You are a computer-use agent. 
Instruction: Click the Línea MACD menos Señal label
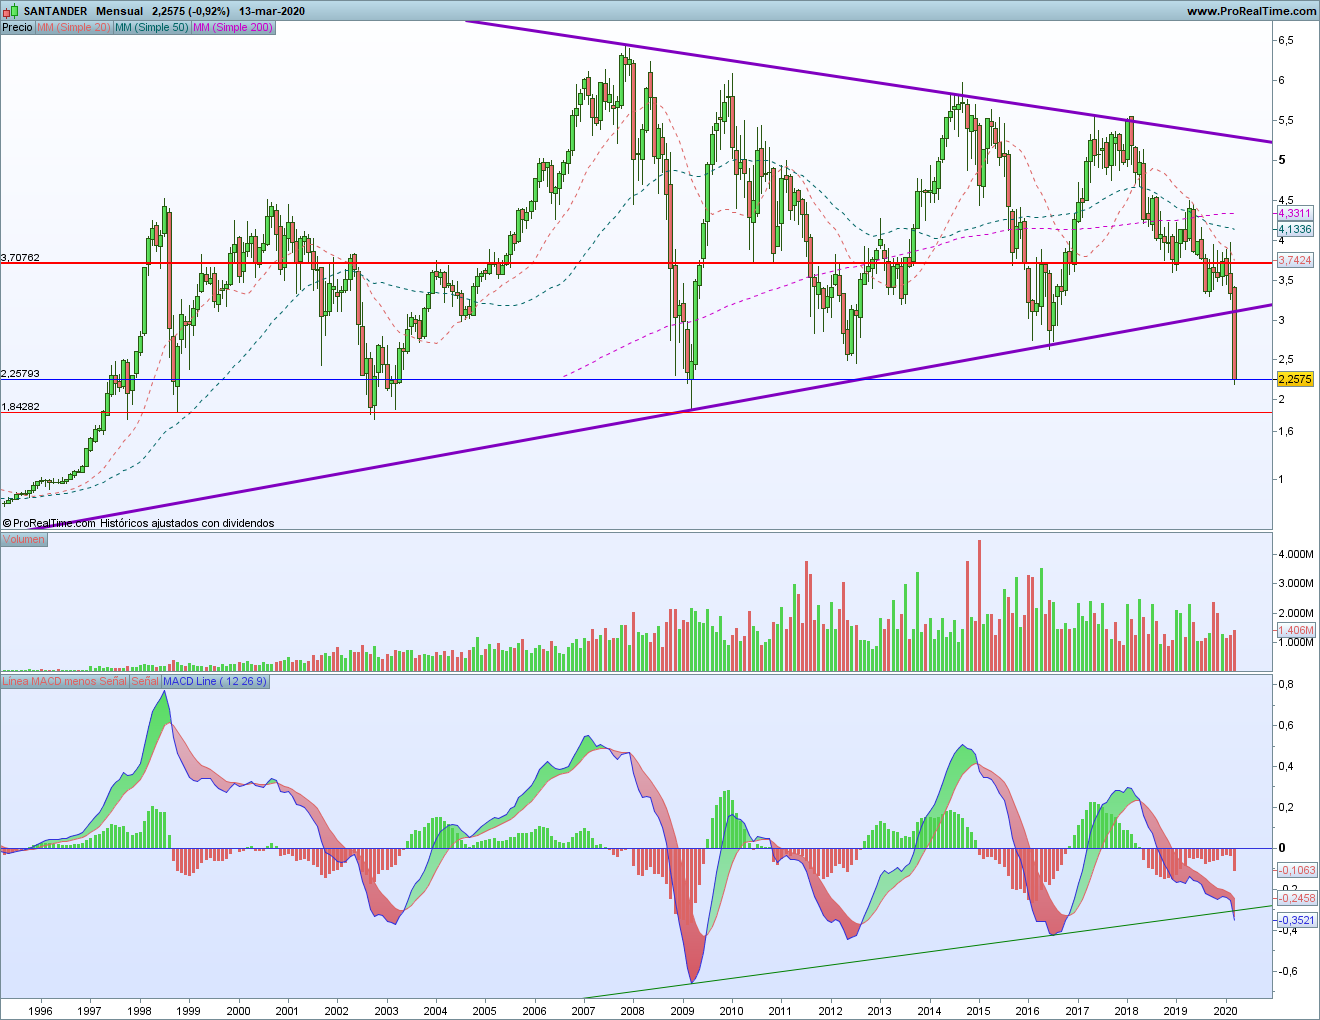pyautogui.click(x=65, y=681)
